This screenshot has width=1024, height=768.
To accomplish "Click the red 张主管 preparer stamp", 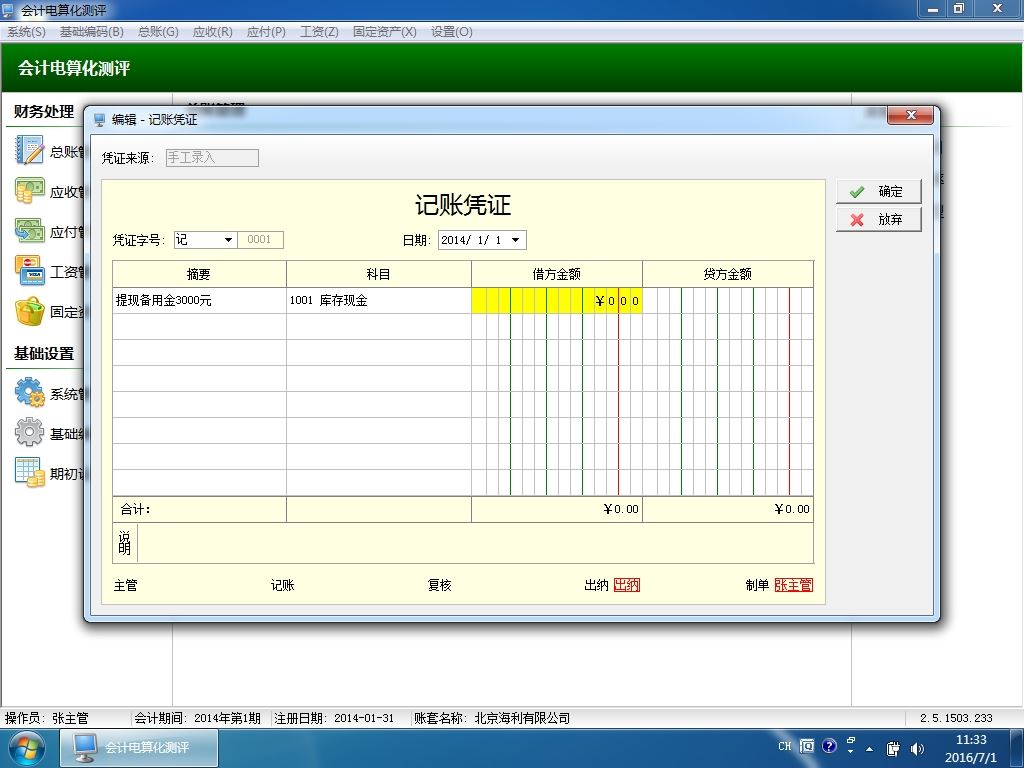I will 793,585.
